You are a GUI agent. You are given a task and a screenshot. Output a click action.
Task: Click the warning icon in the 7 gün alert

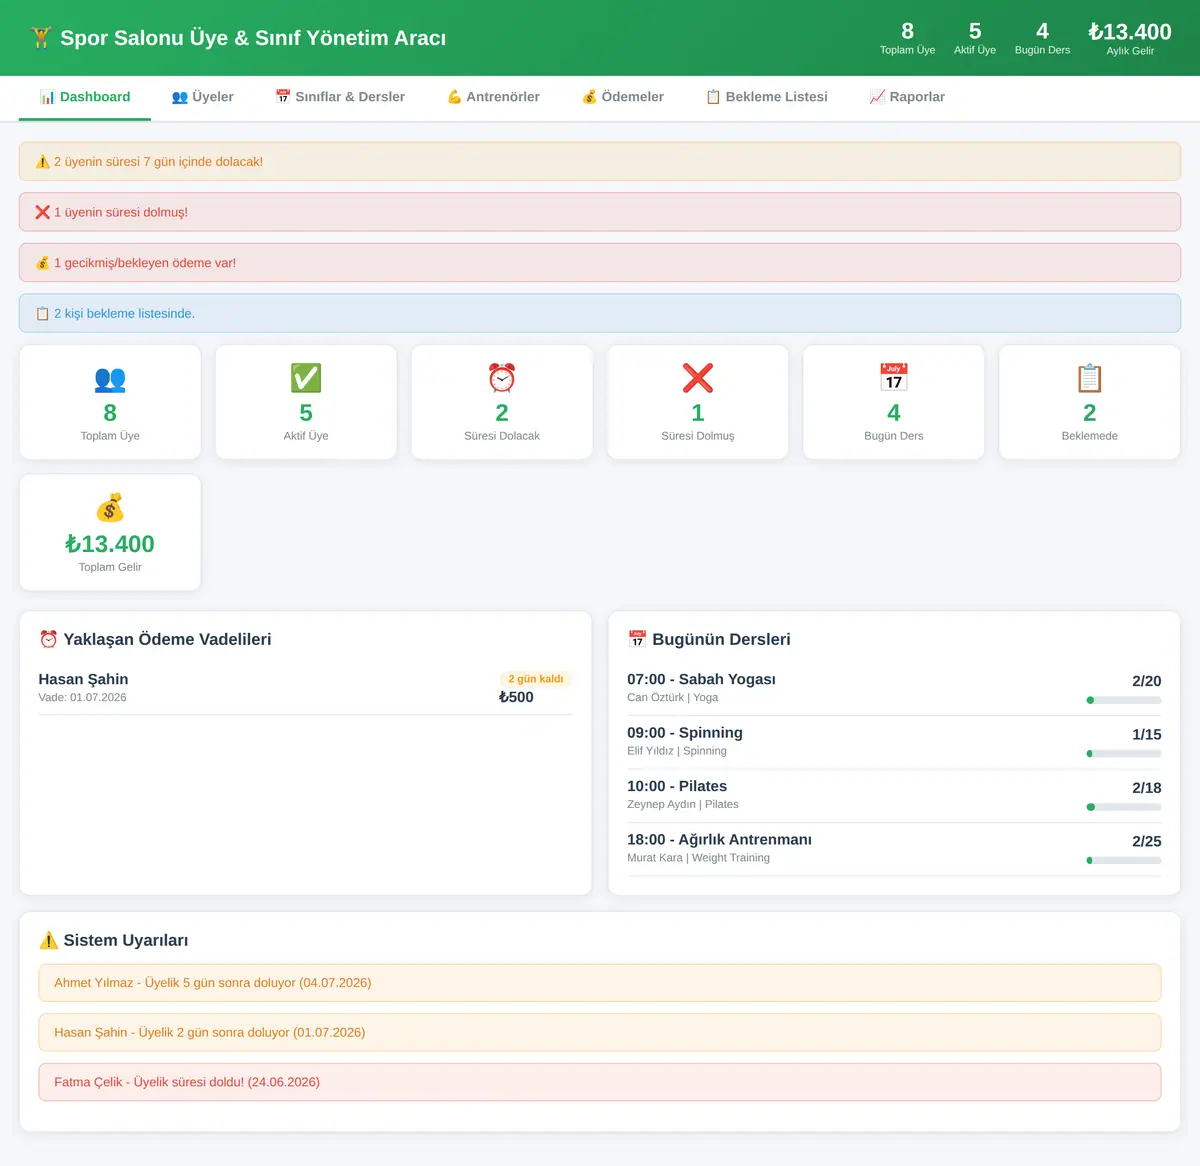pyautogui.click(x=42, y=162)
